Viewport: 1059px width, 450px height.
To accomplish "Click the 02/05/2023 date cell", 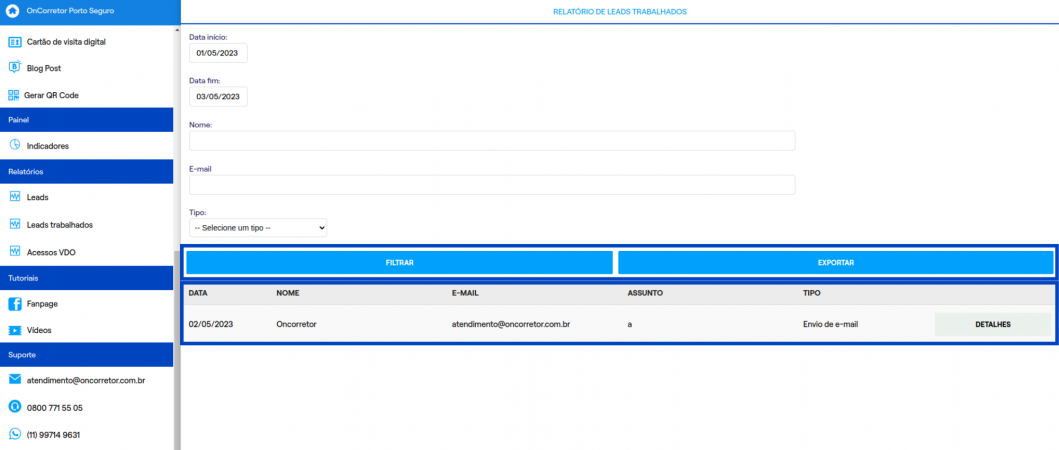I will (211, 324).
